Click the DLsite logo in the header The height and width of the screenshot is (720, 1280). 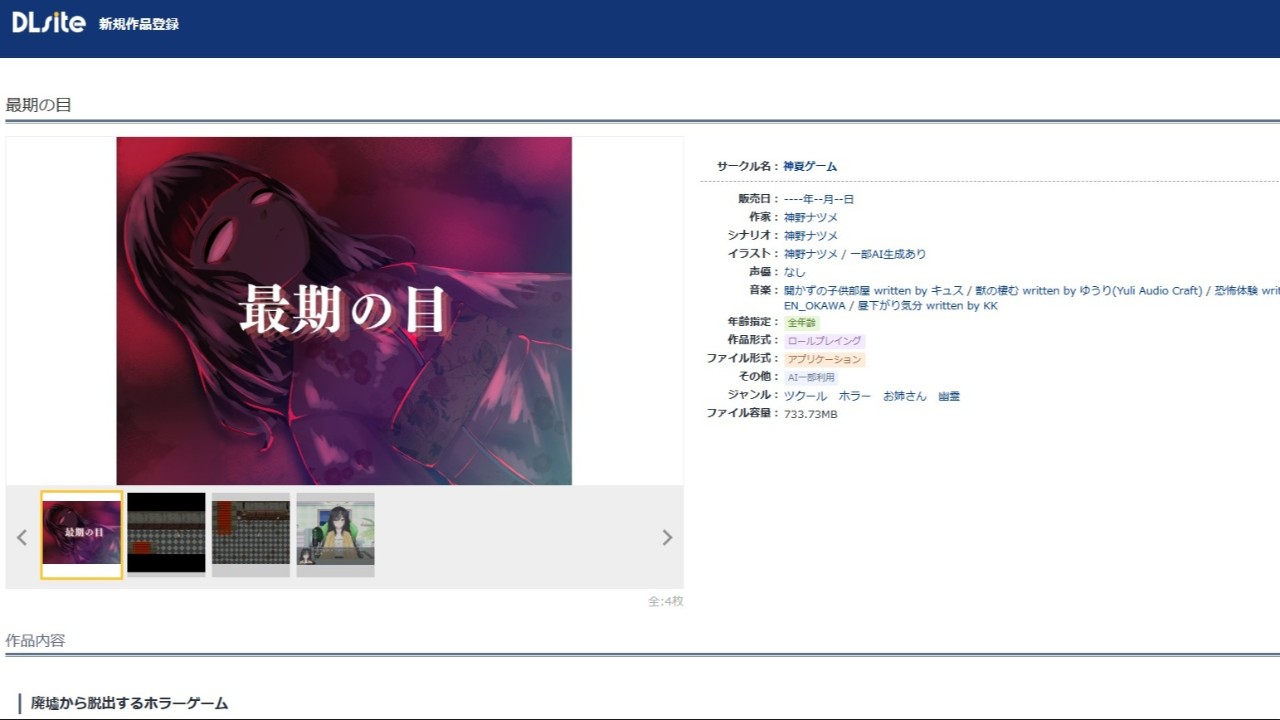point(48,23)
